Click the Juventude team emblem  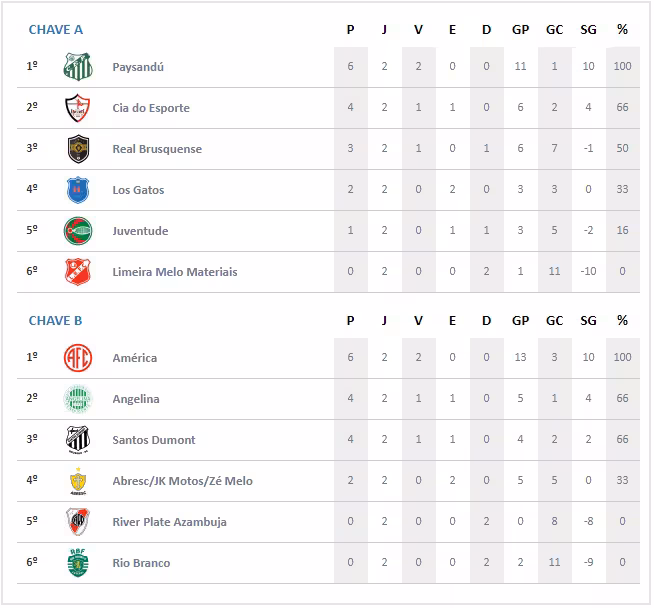coord(78,231)
